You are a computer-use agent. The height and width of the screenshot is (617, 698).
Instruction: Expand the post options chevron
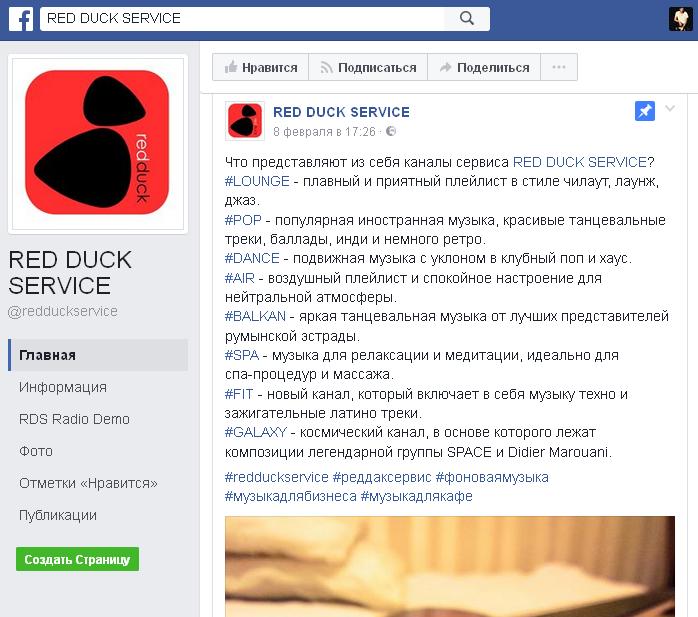[x=670, y=108]
